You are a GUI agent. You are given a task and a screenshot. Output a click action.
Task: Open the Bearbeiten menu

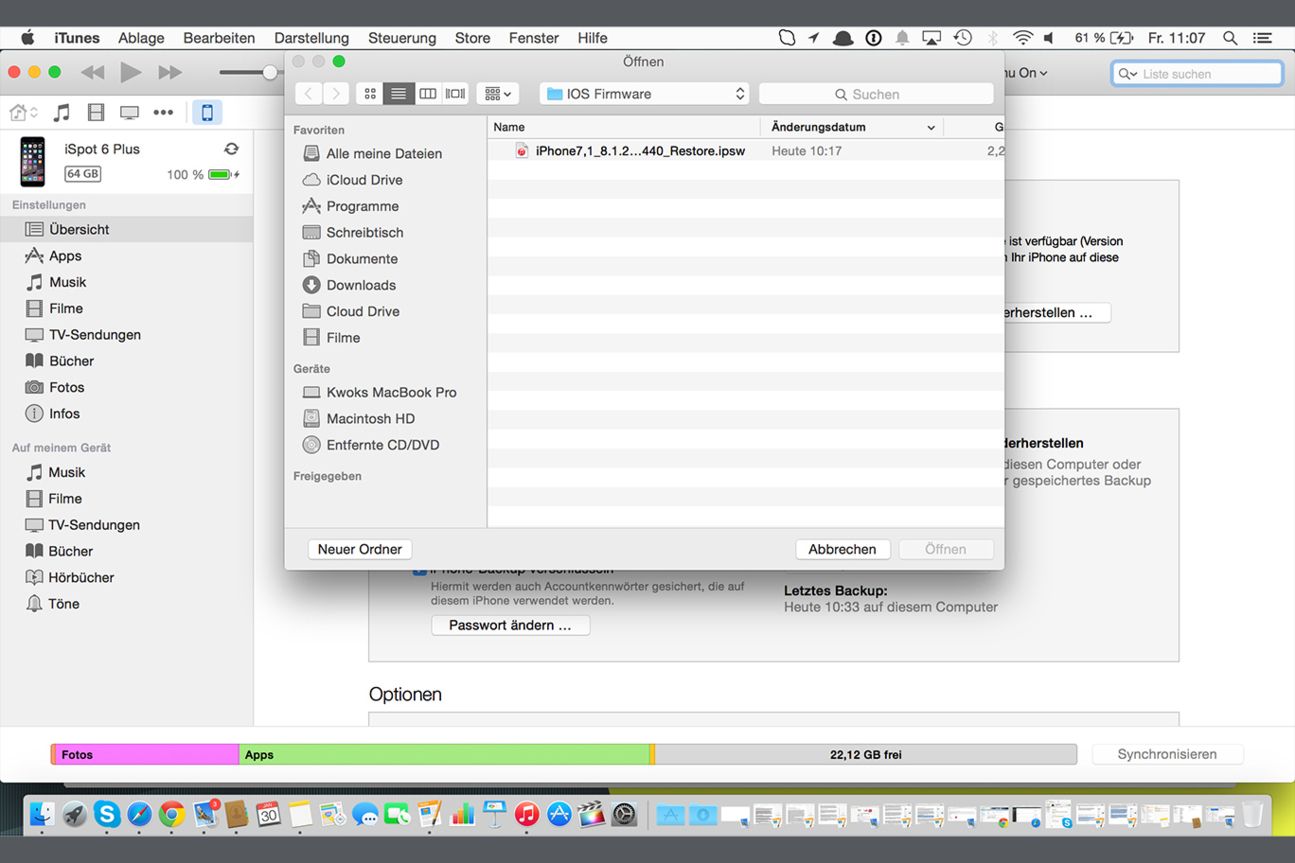219,38
